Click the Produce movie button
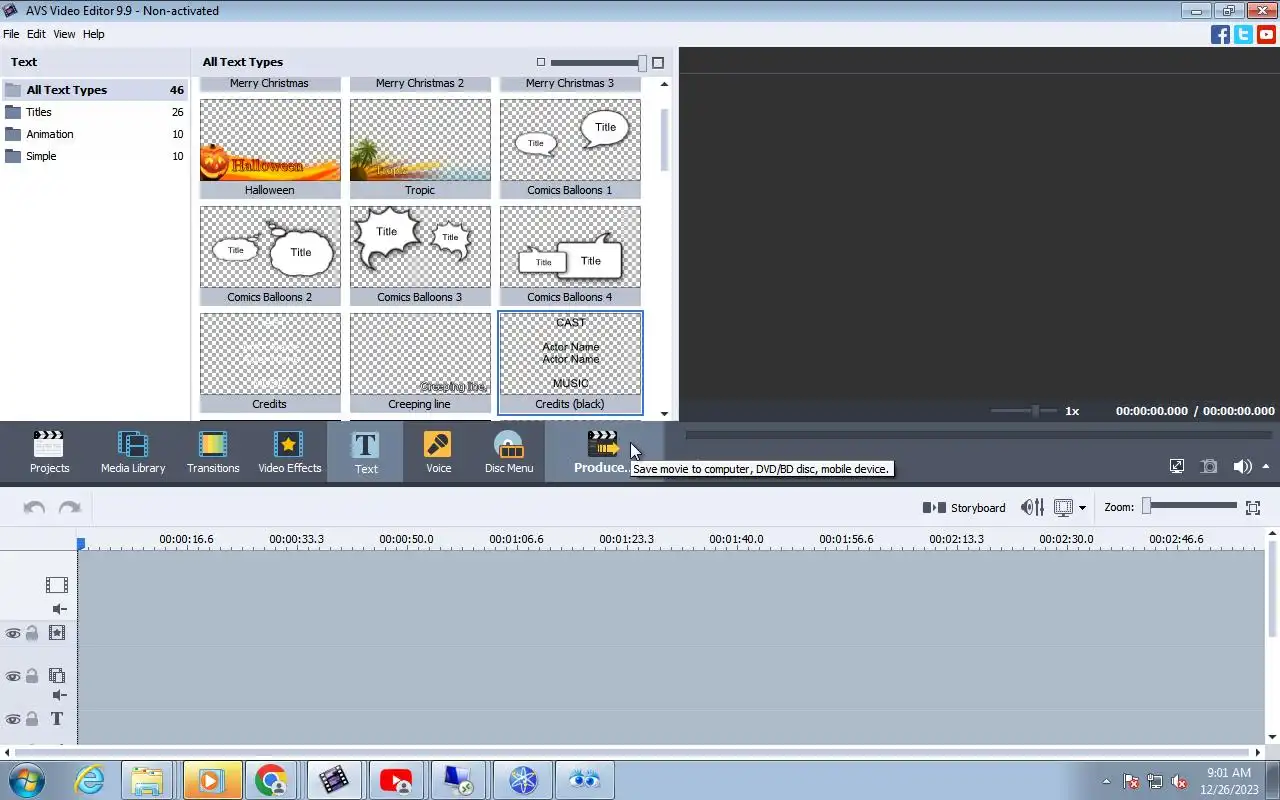 click(x=603, y=452)
